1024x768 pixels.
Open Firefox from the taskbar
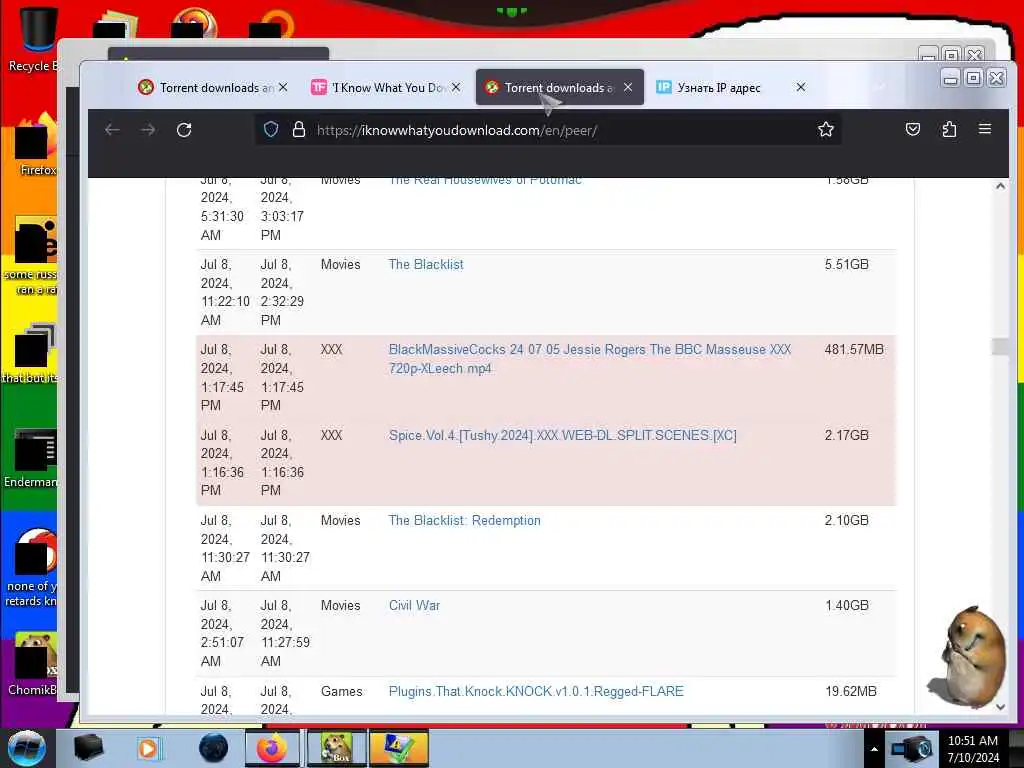(x=272, y=748)
